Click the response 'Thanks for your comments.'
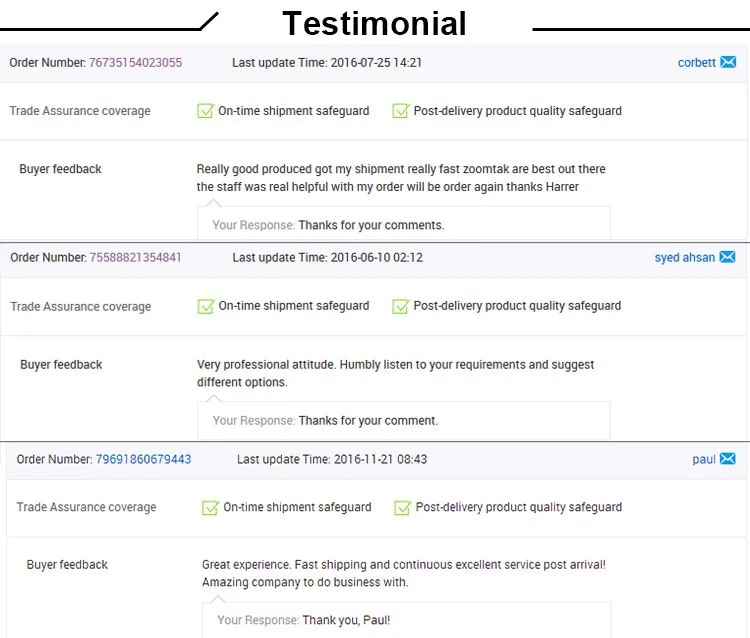Image resolution: width=750 pixels, height=638 pixels. point(371,225)
